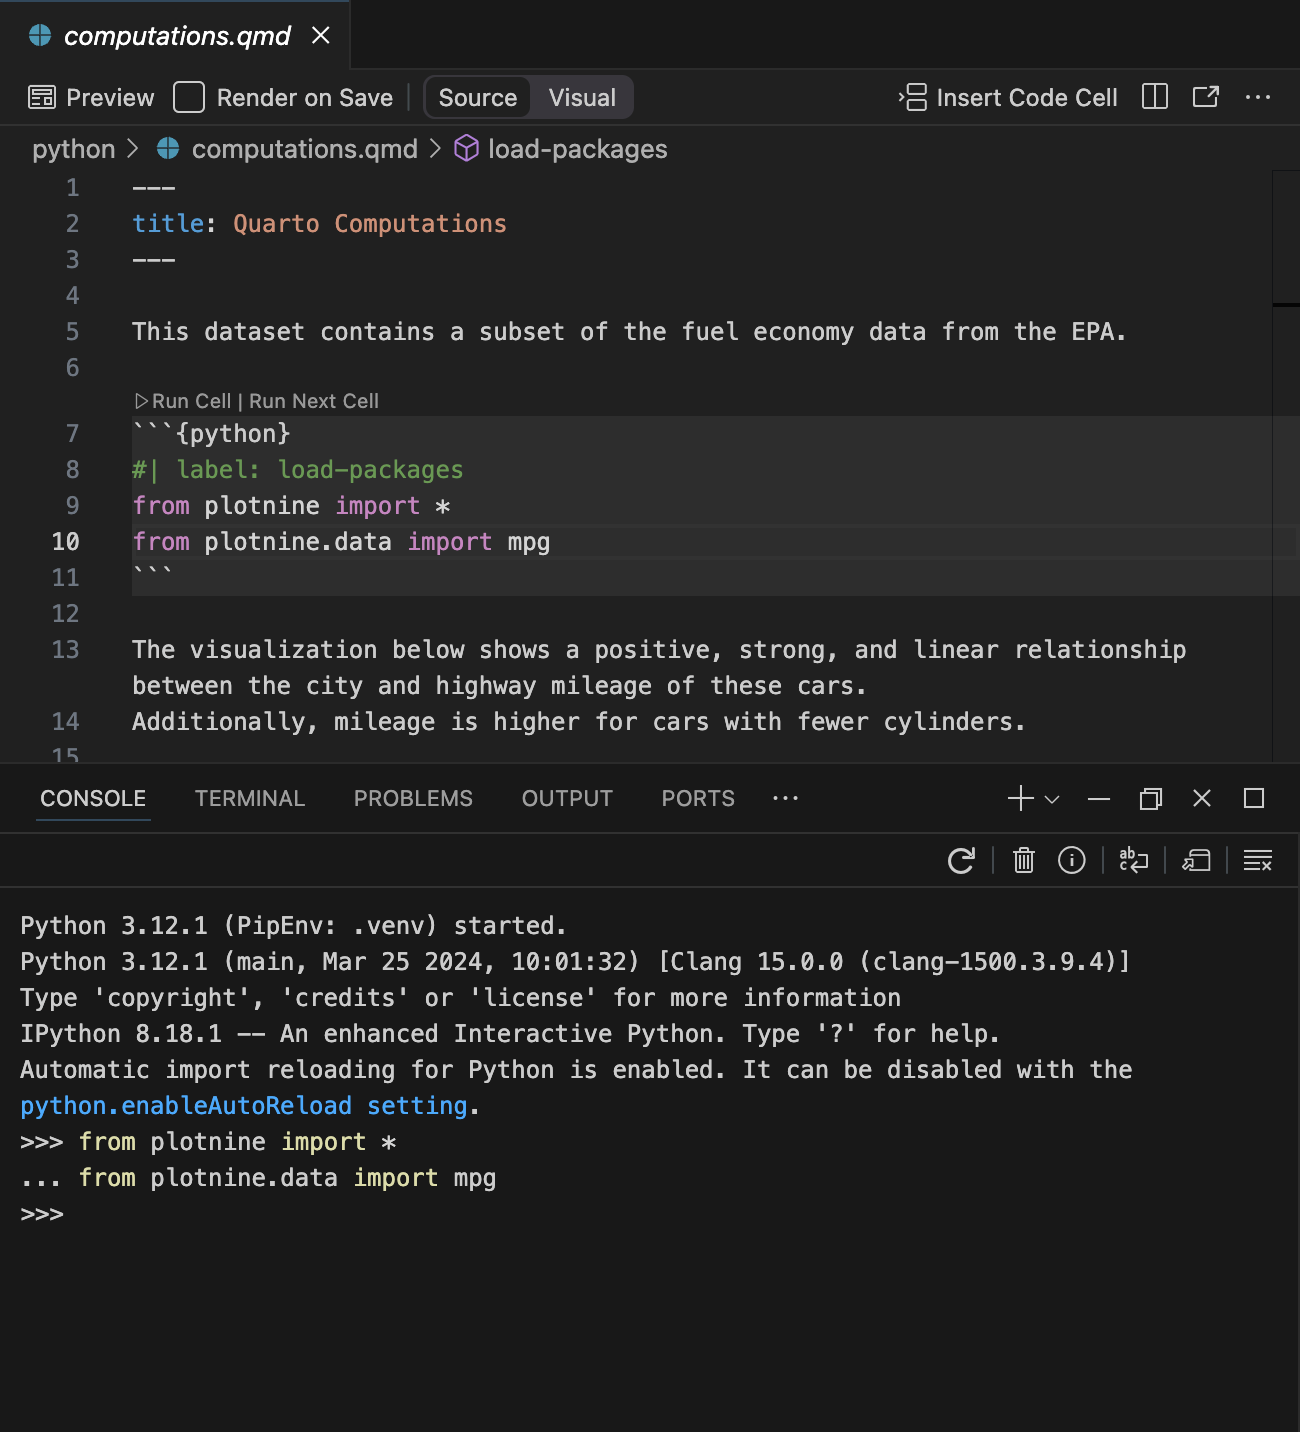Viewport: 1300px width, 1432px height.
Task: Clear the console output
Action: click(1257, 860)
